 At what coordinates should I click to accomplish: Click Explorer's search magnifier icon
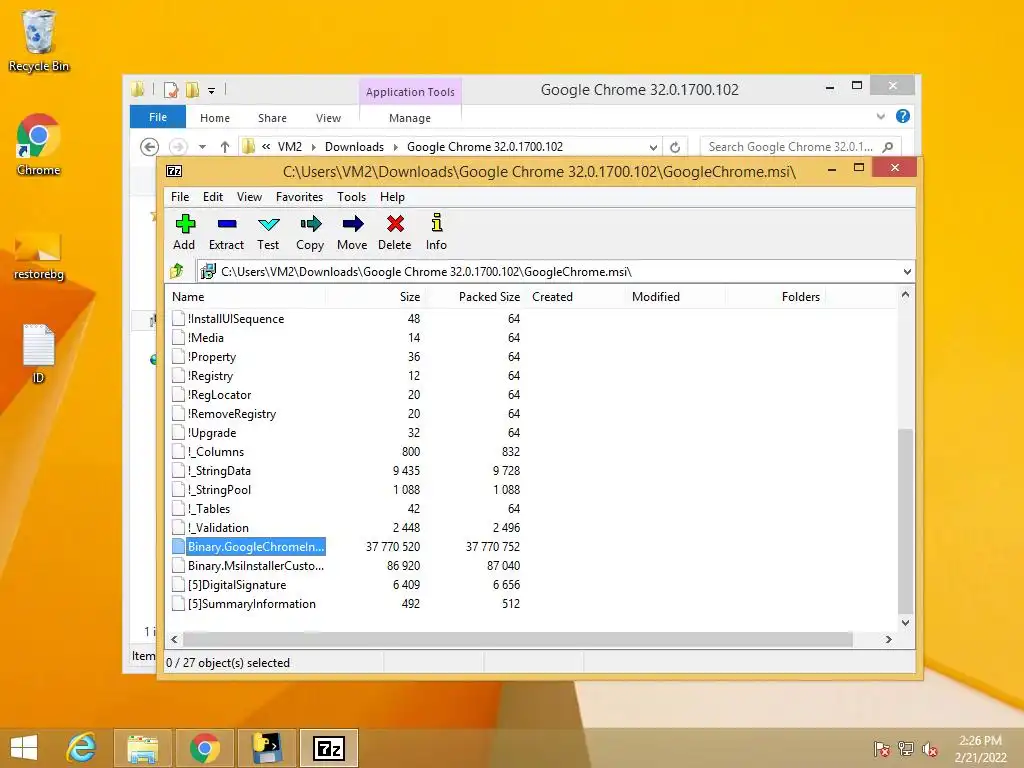click(888, 147)
